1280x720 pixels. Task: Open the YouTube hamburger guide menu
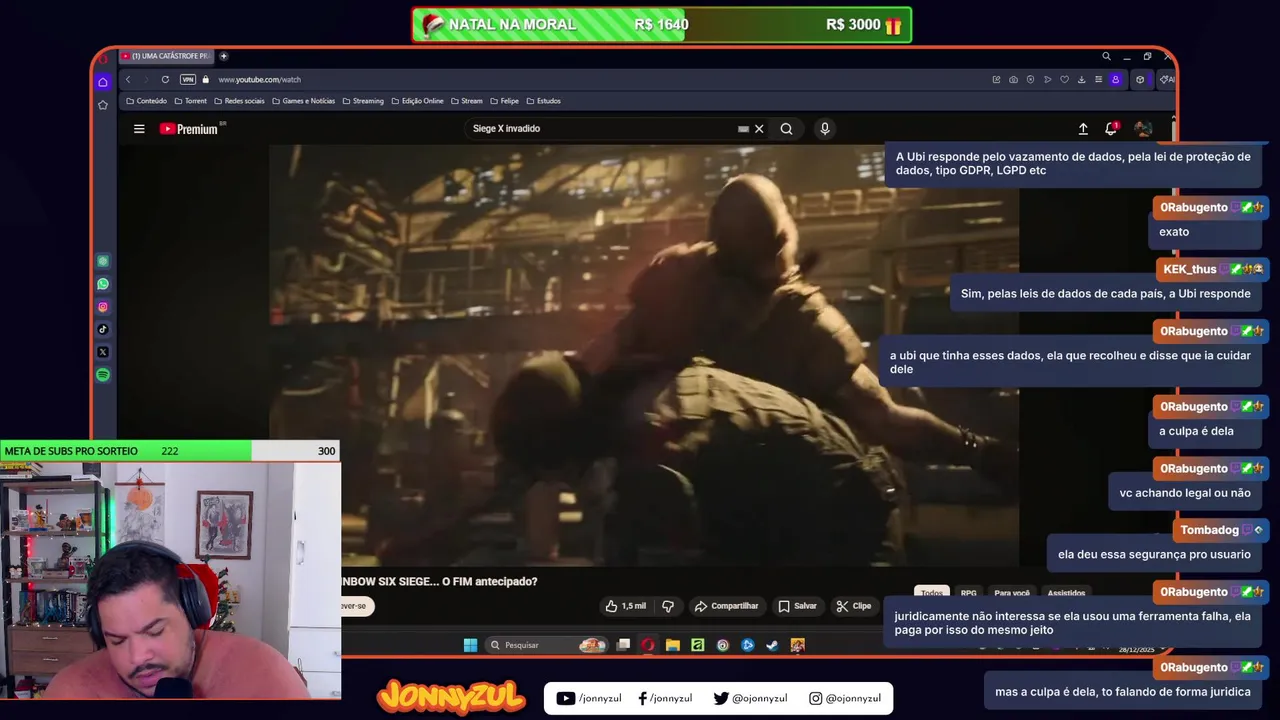139,129
